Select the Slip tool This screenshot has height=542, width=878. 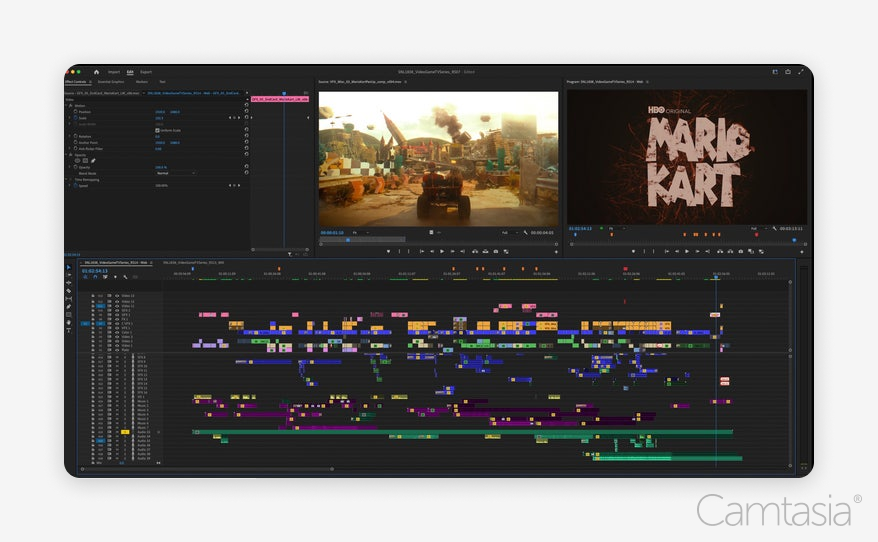(x=69, y=299)
